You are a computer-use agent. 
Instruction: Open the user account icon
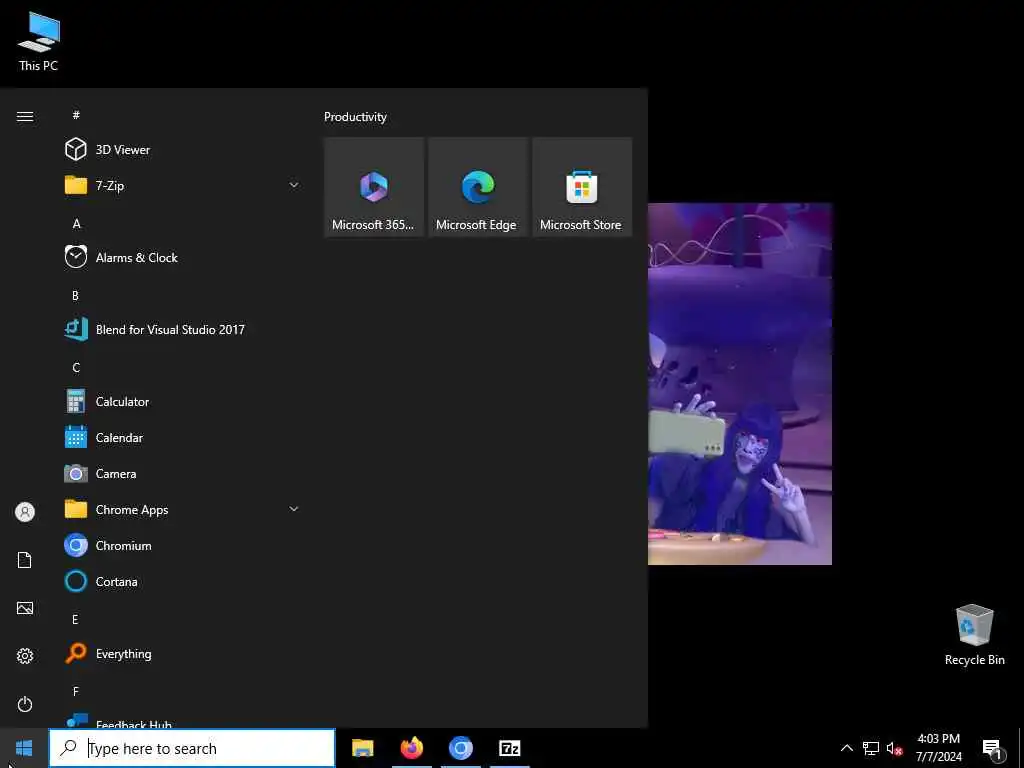(x=25, y=512)
